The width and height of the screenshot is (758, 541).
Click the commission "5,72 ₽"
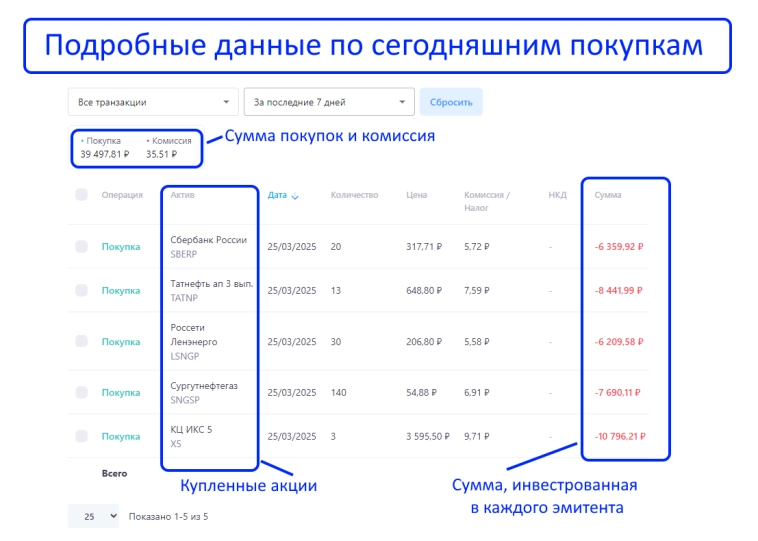[x=477, y=247]
